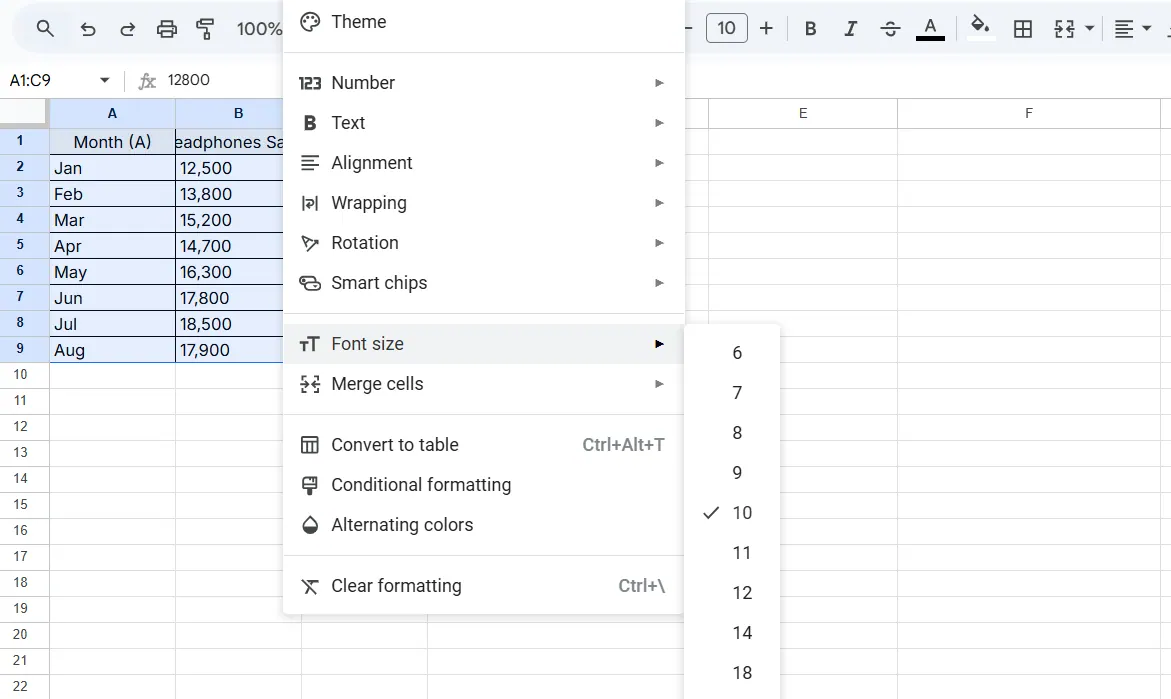The image size is (1171, 699).
Task: Activate the paint format tool
Action: (x=206, y=29)
